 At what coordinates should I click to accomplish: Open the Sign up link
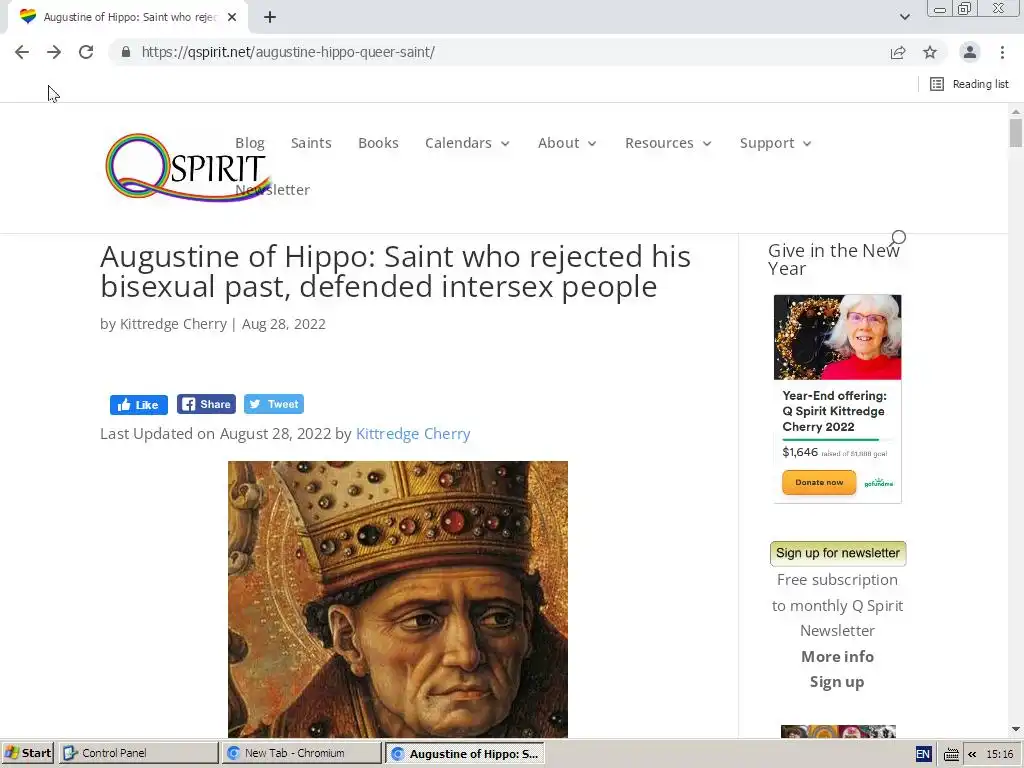pos(837,682)
